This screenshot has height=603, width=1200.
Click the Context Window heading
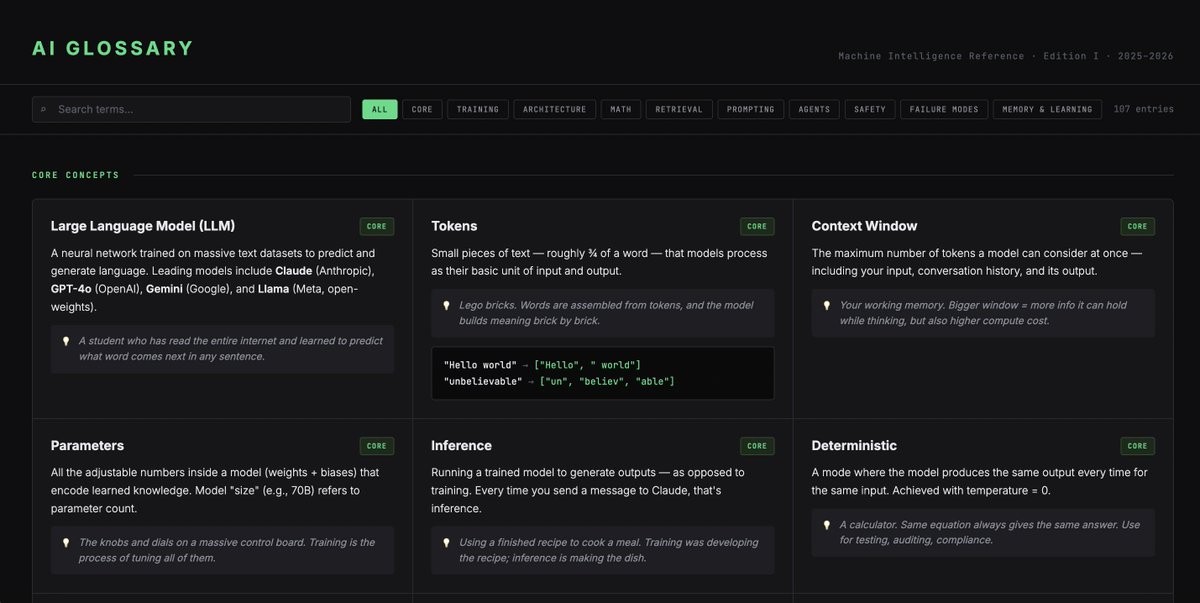tap(864, 226)
